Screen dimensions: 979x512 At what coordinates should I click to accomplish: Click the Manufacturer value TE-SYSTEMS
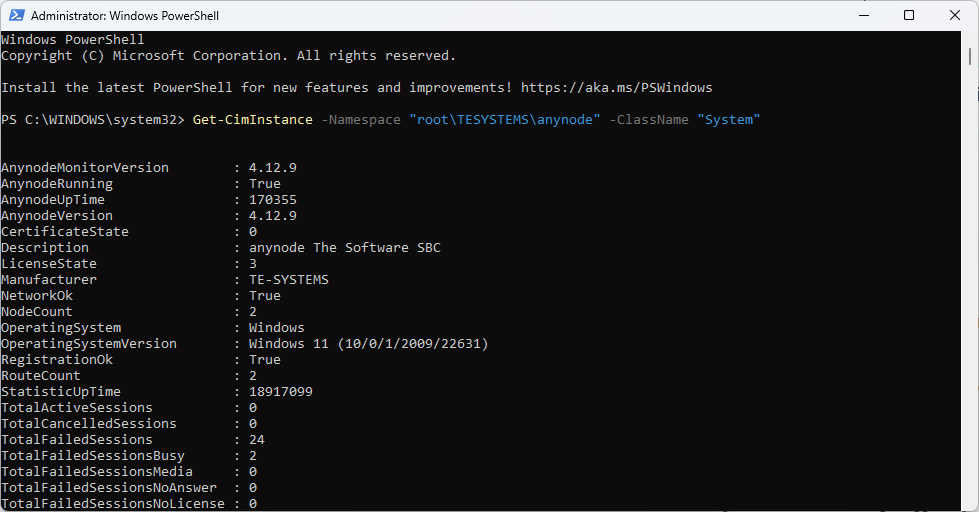tap(289, 279)
